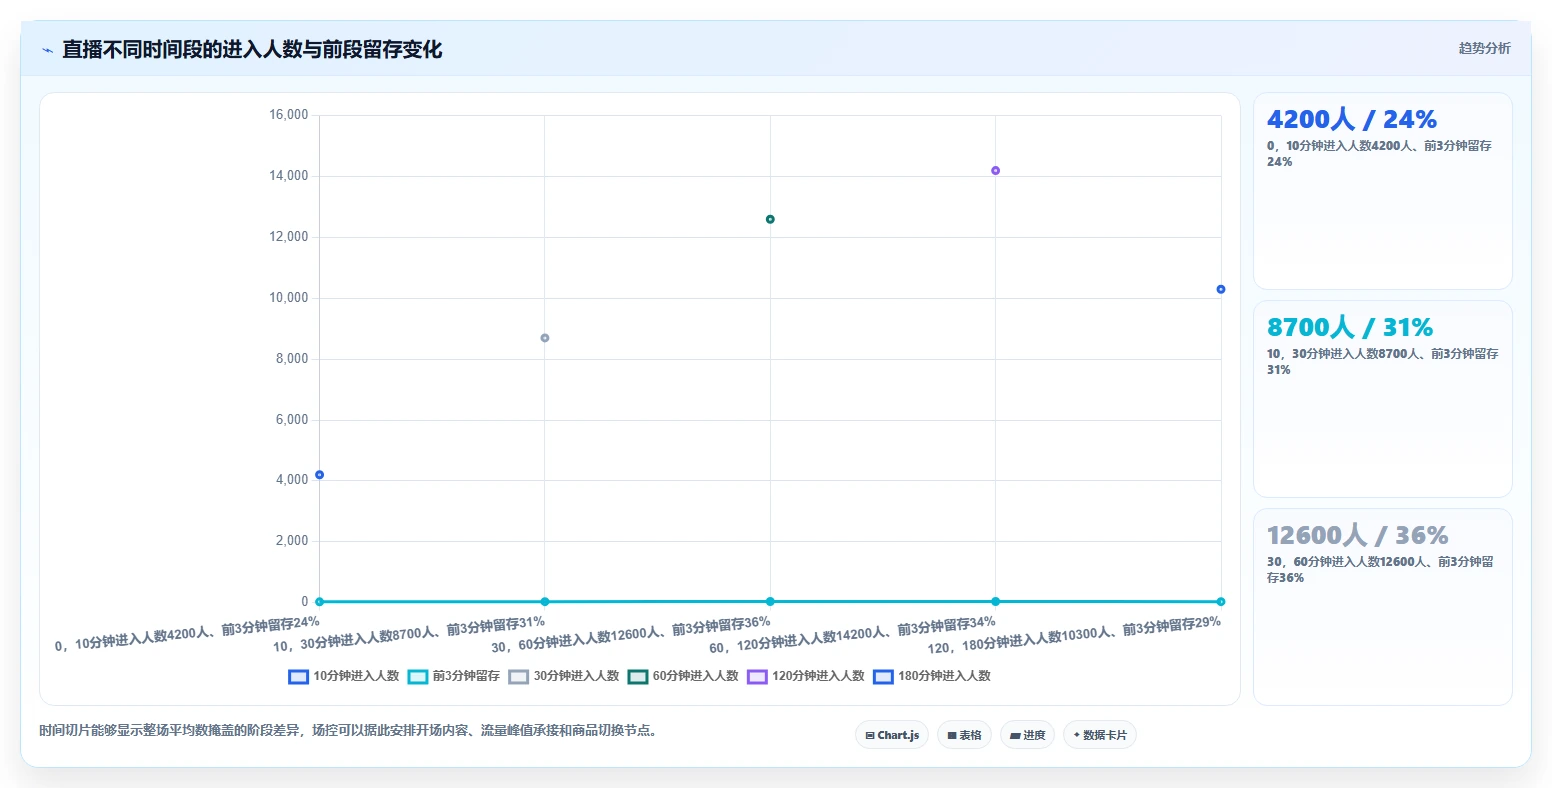Click the 趋势分析 label
This screenshot has width=1552, height=788.
tap(1484, 48)
